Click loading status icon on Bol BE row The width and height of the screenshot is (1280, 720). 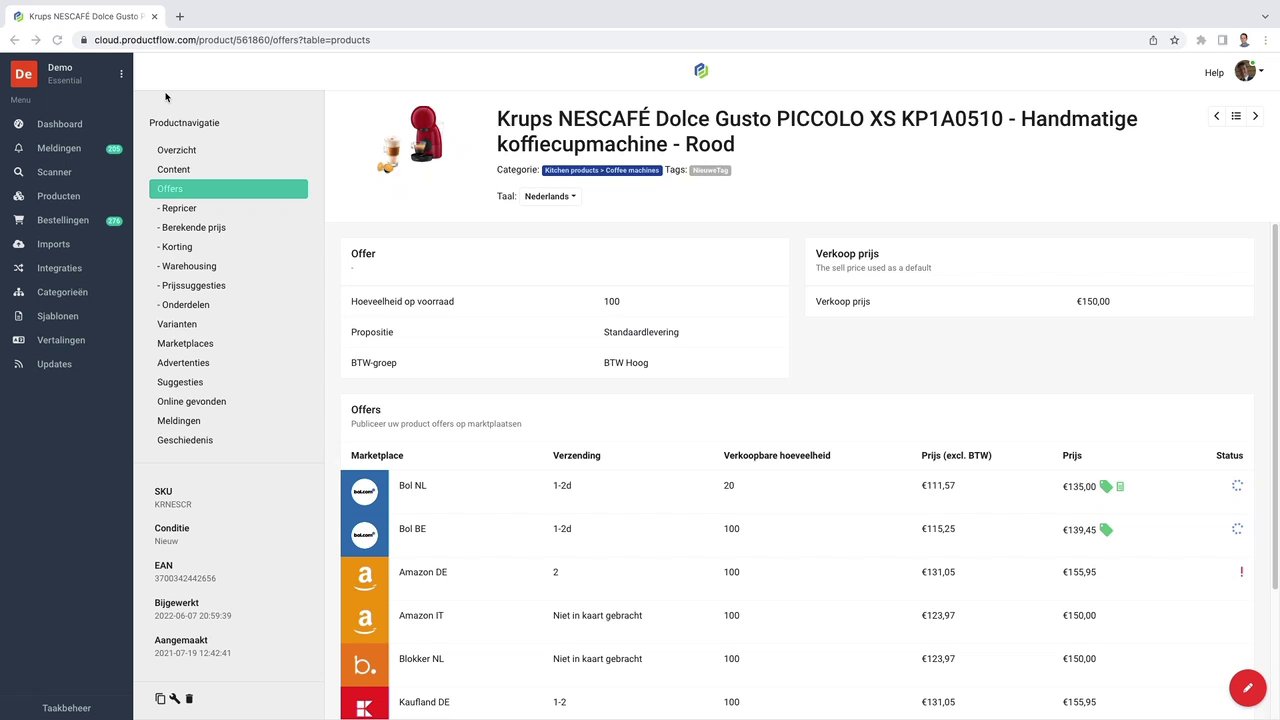coord(1237,529)
